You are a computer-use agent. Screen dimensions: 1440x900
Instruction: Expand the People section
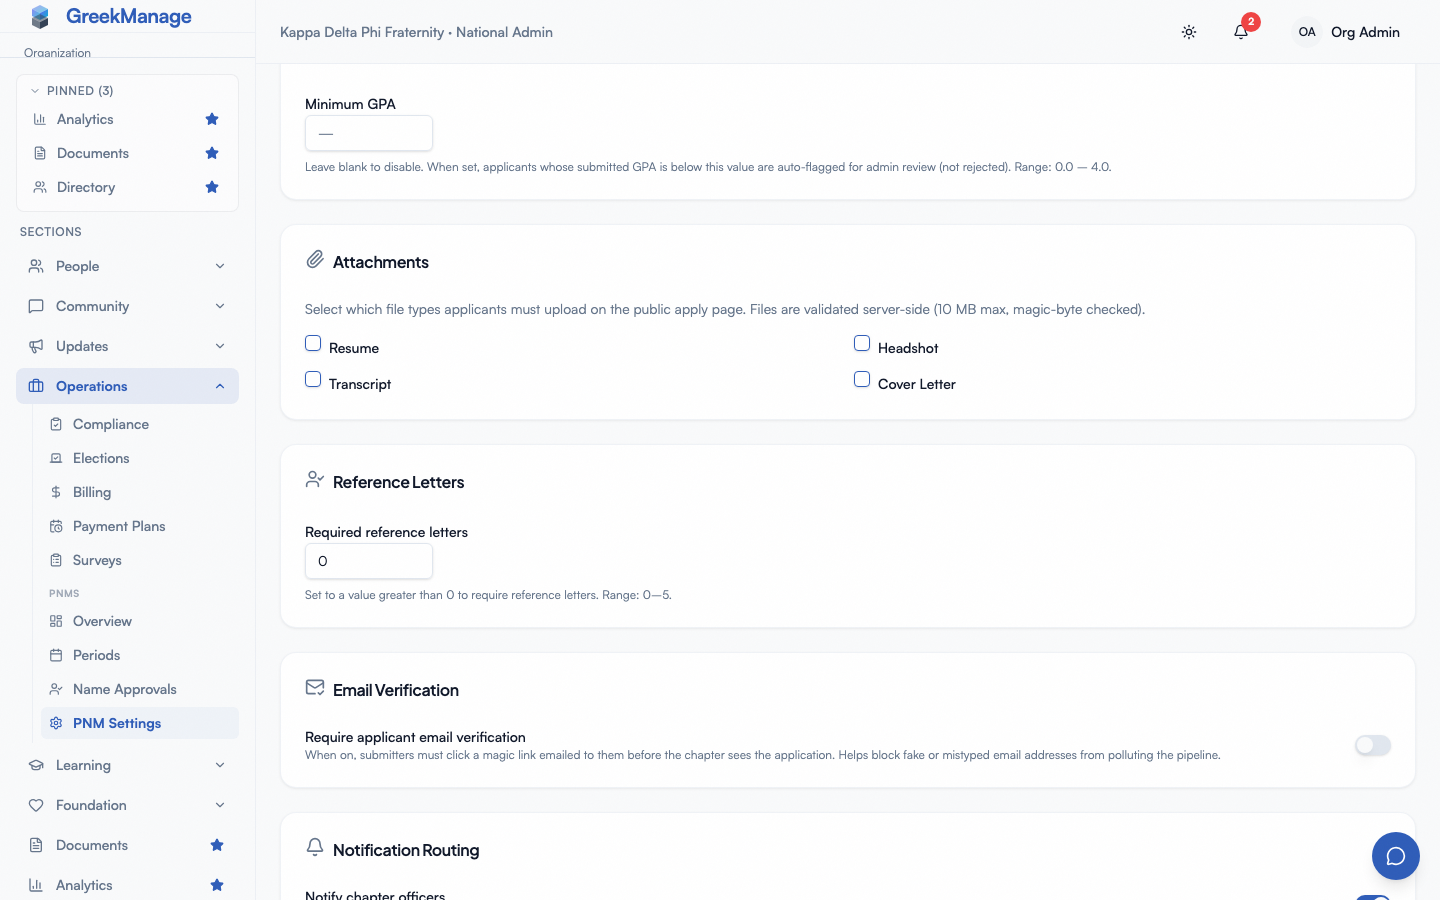(x=127, y=266)
